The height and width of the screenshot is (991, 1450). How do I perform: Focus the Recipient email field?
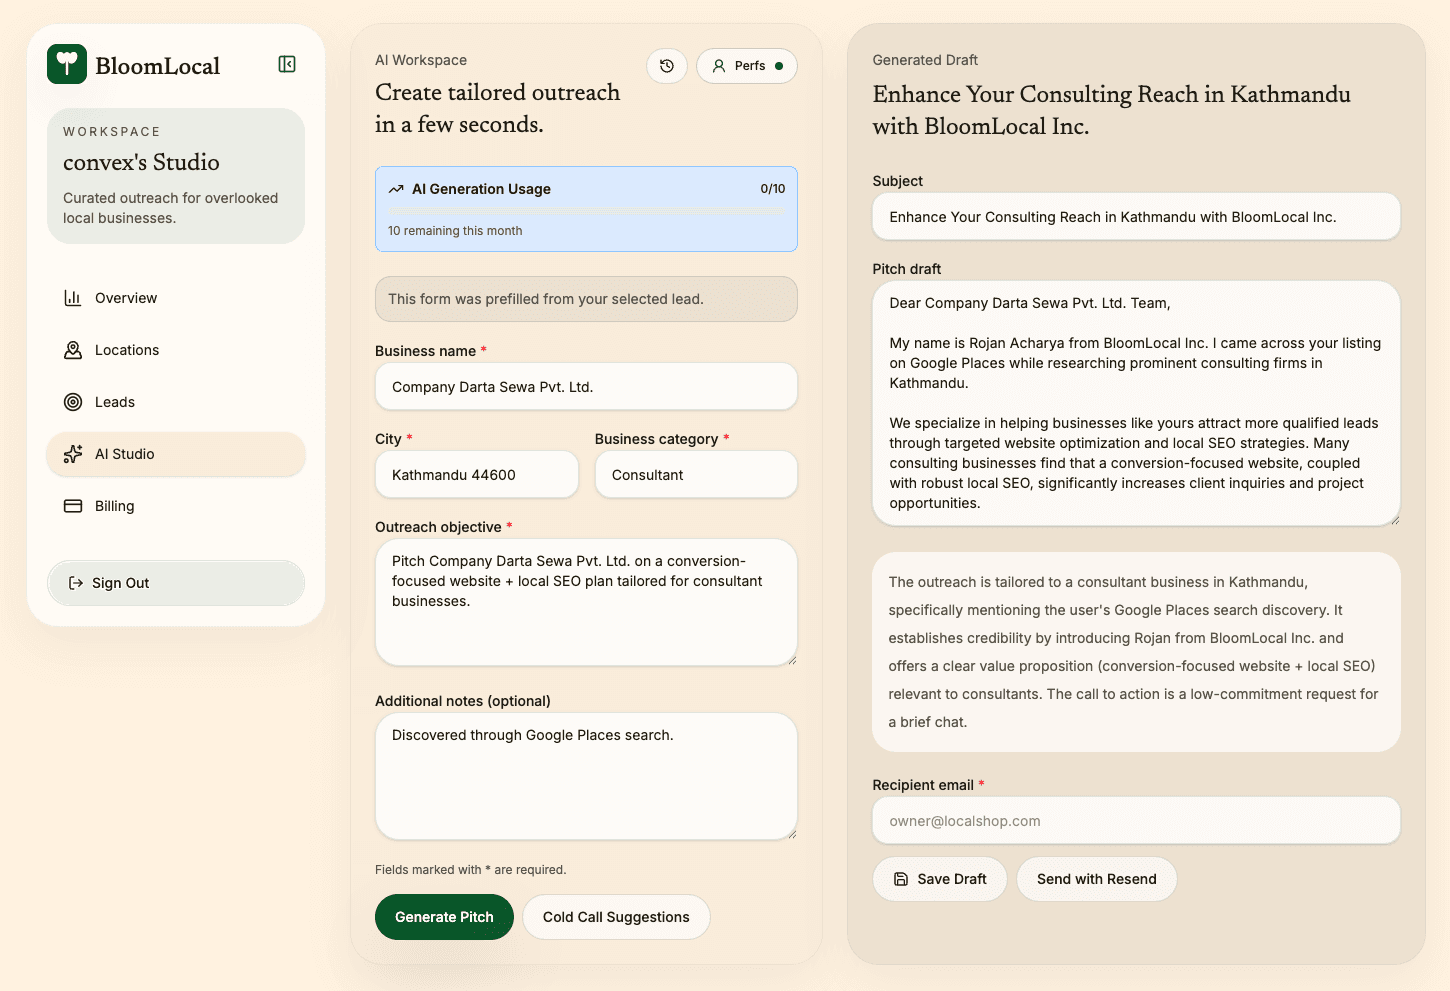click(1136, 821)
